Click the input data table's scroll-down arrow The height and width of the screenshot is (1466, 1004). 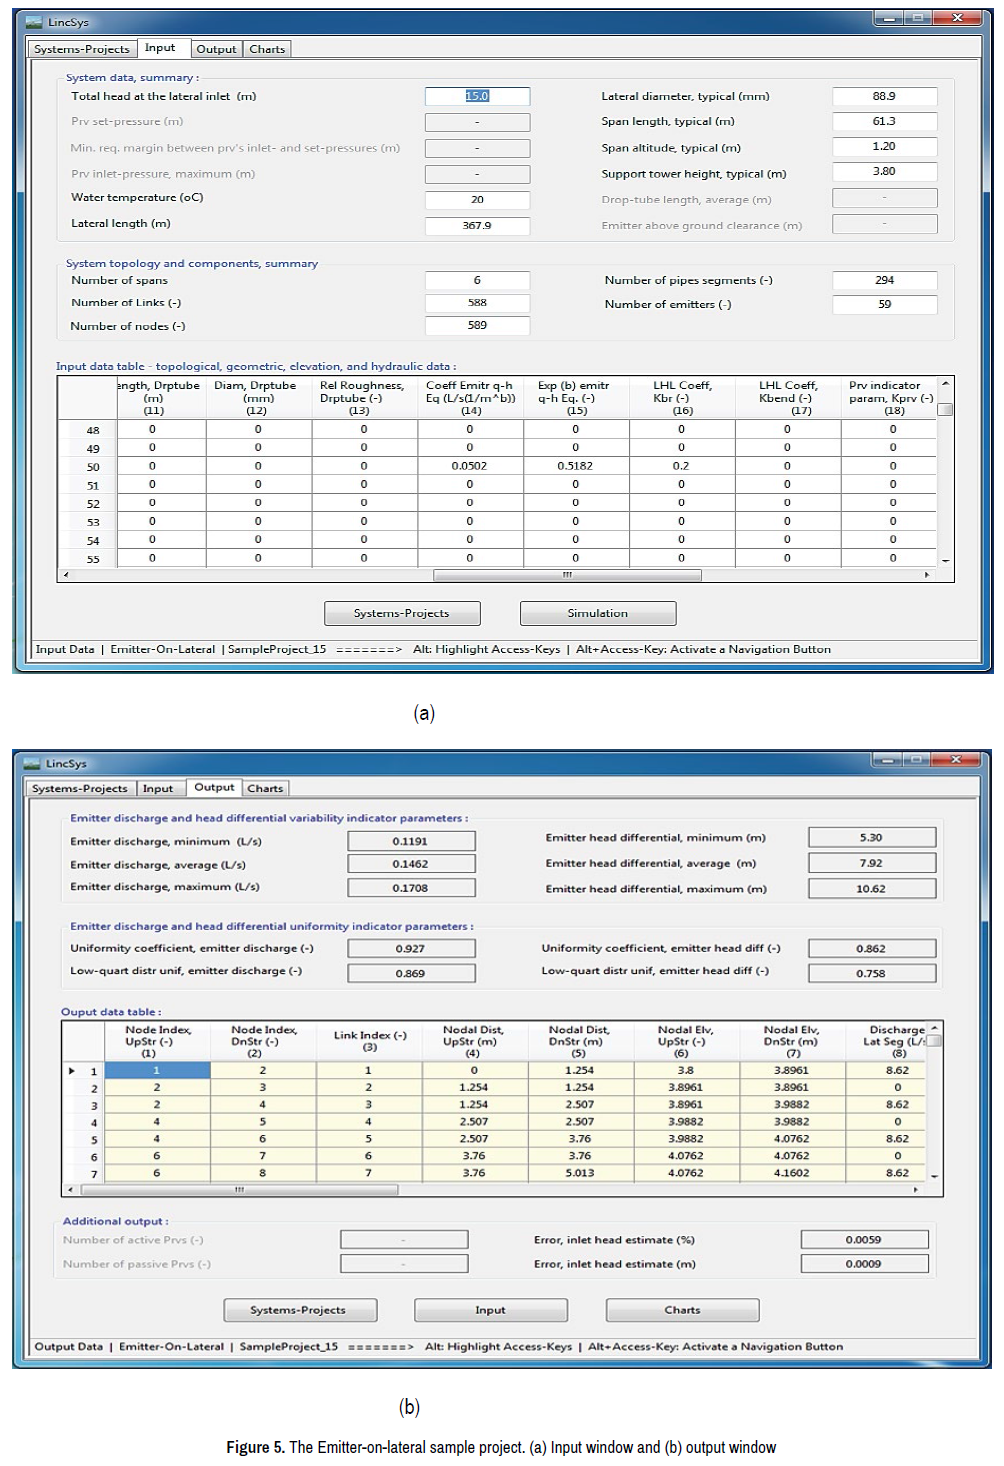(x=945, y=561)
